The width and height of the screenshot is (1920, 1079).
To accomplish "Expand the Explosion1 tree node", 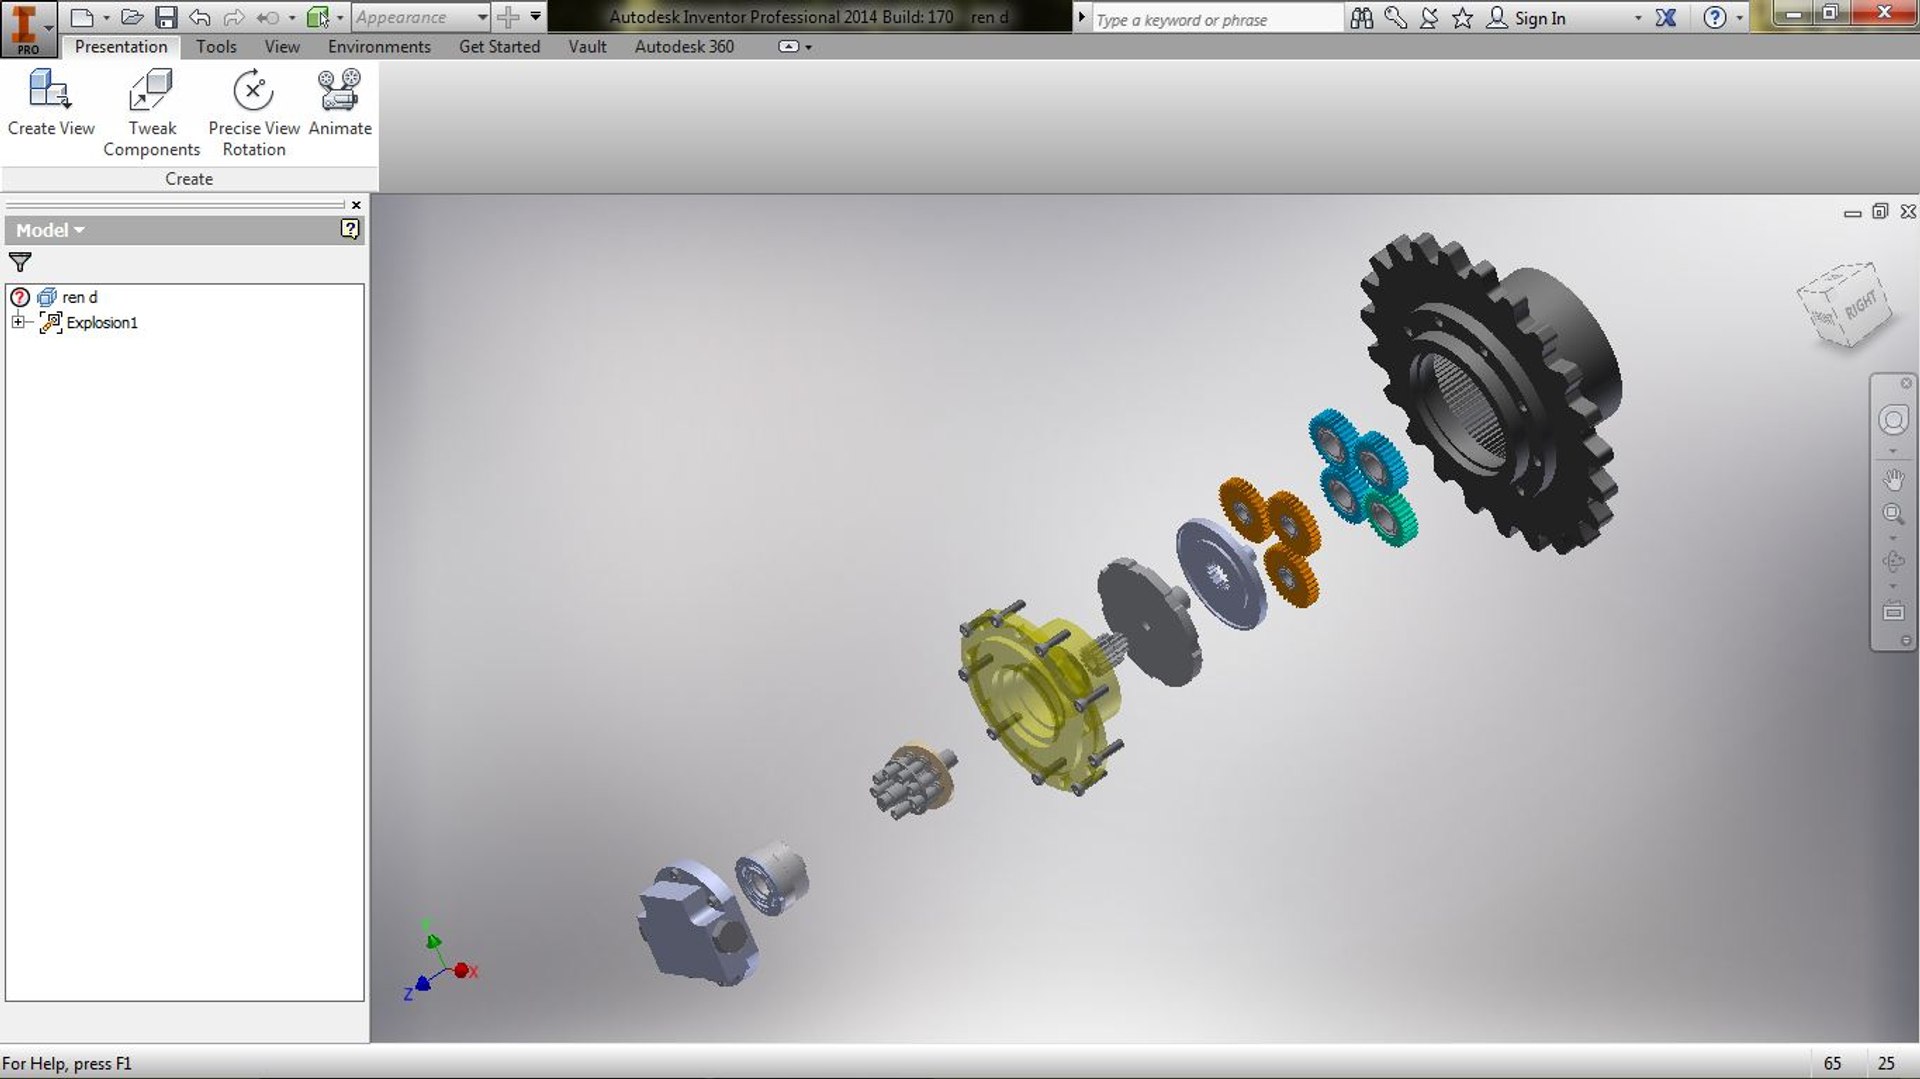I will click(x=18, y=322).
